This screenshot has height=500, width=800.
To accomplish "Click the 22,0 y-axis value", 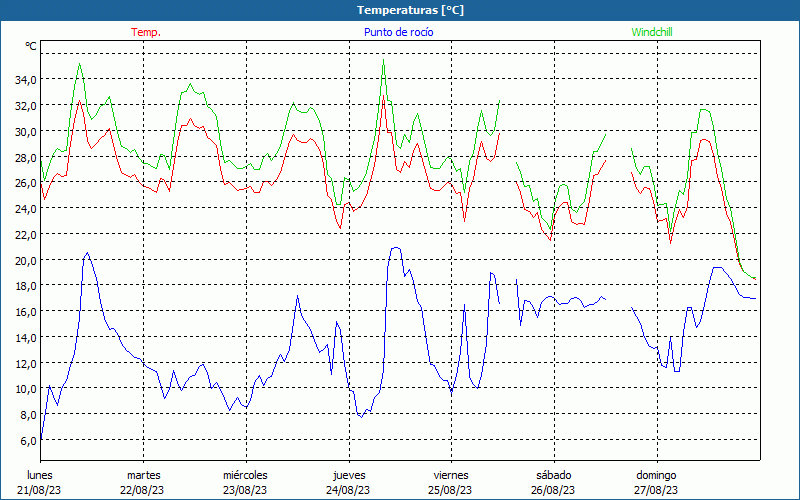I will click(x=27, y=234).
